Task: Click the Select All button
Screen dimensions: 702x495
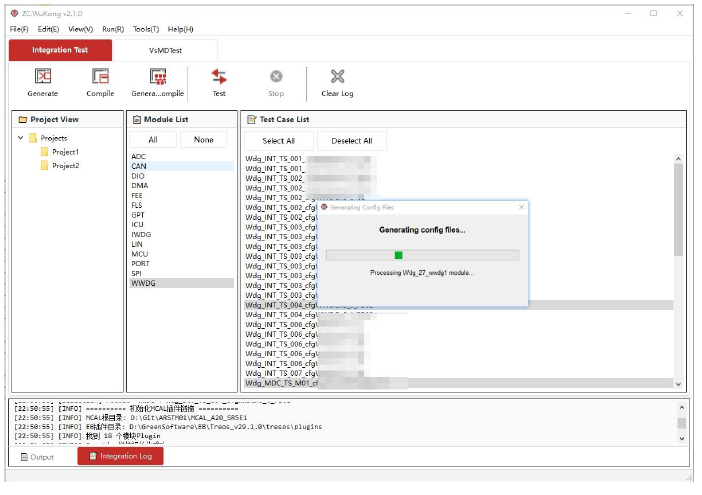Action: (278, 141)
